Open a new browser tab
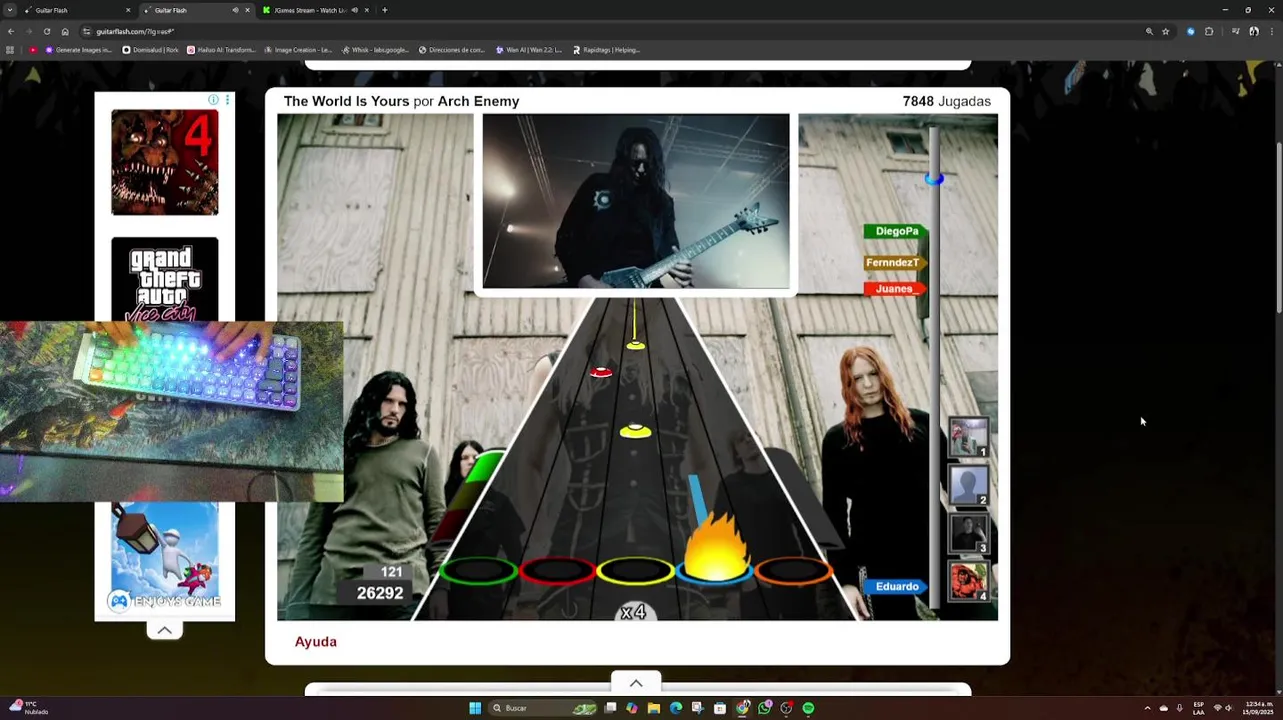The width and height of the screenshot is (1283, 720). click(385, 10)
